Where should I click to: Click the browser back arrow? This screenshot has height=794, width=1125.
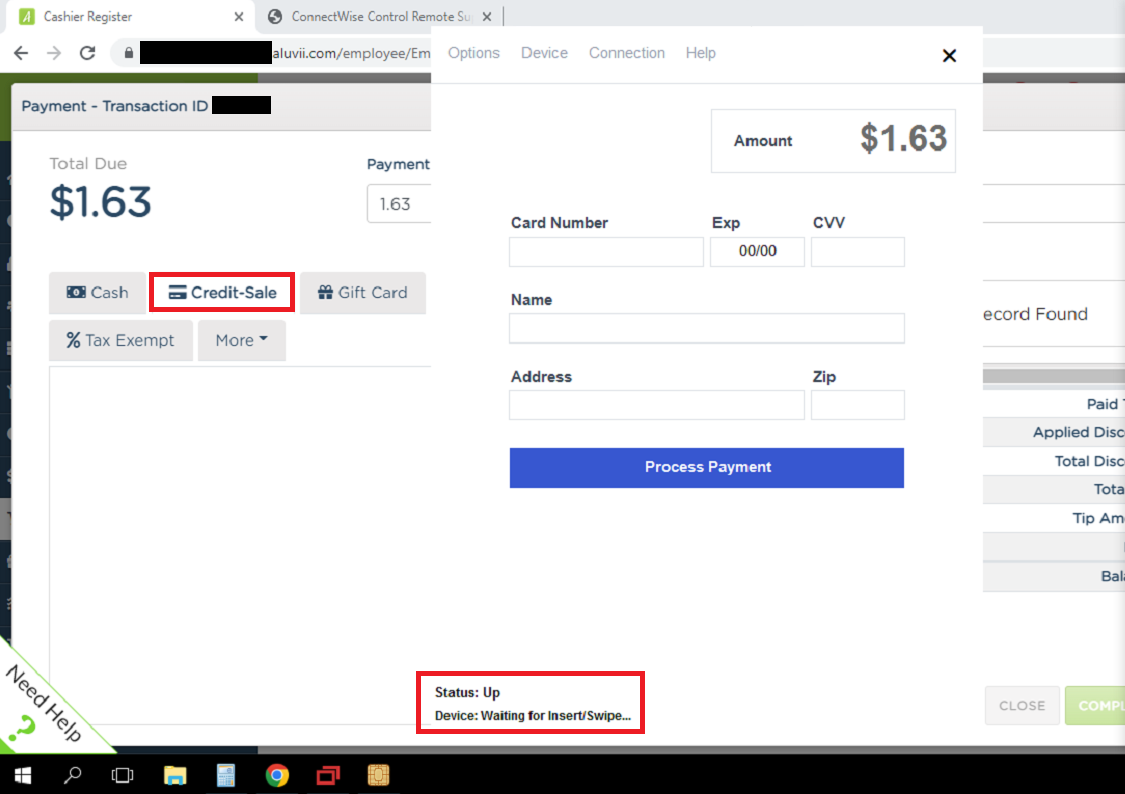click(x=21, y=53)
